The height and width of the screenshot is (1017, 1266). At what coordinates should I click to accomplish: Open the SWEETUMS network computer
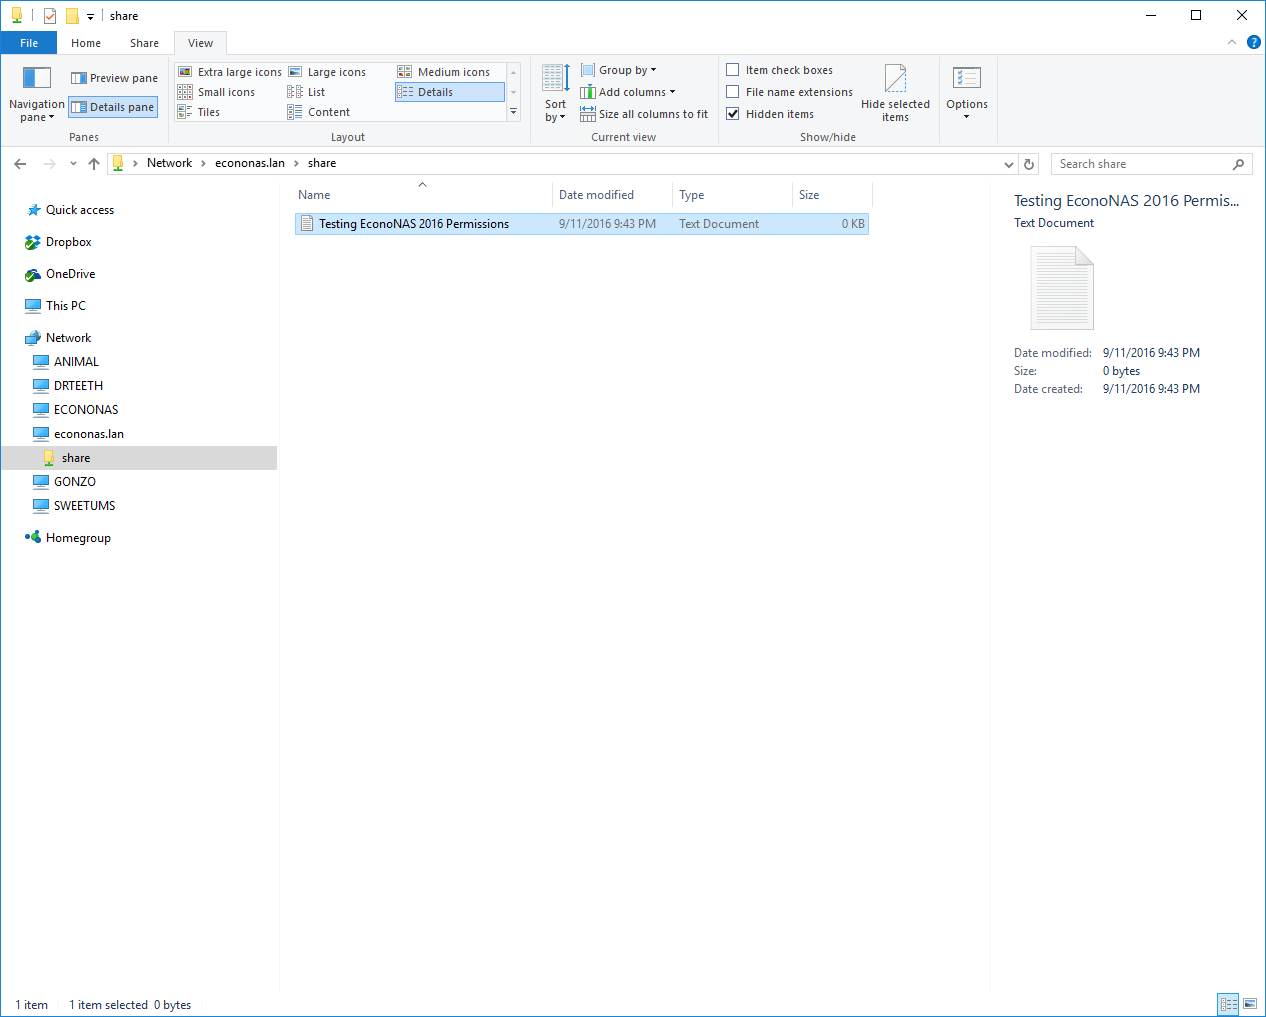point(85,506)
